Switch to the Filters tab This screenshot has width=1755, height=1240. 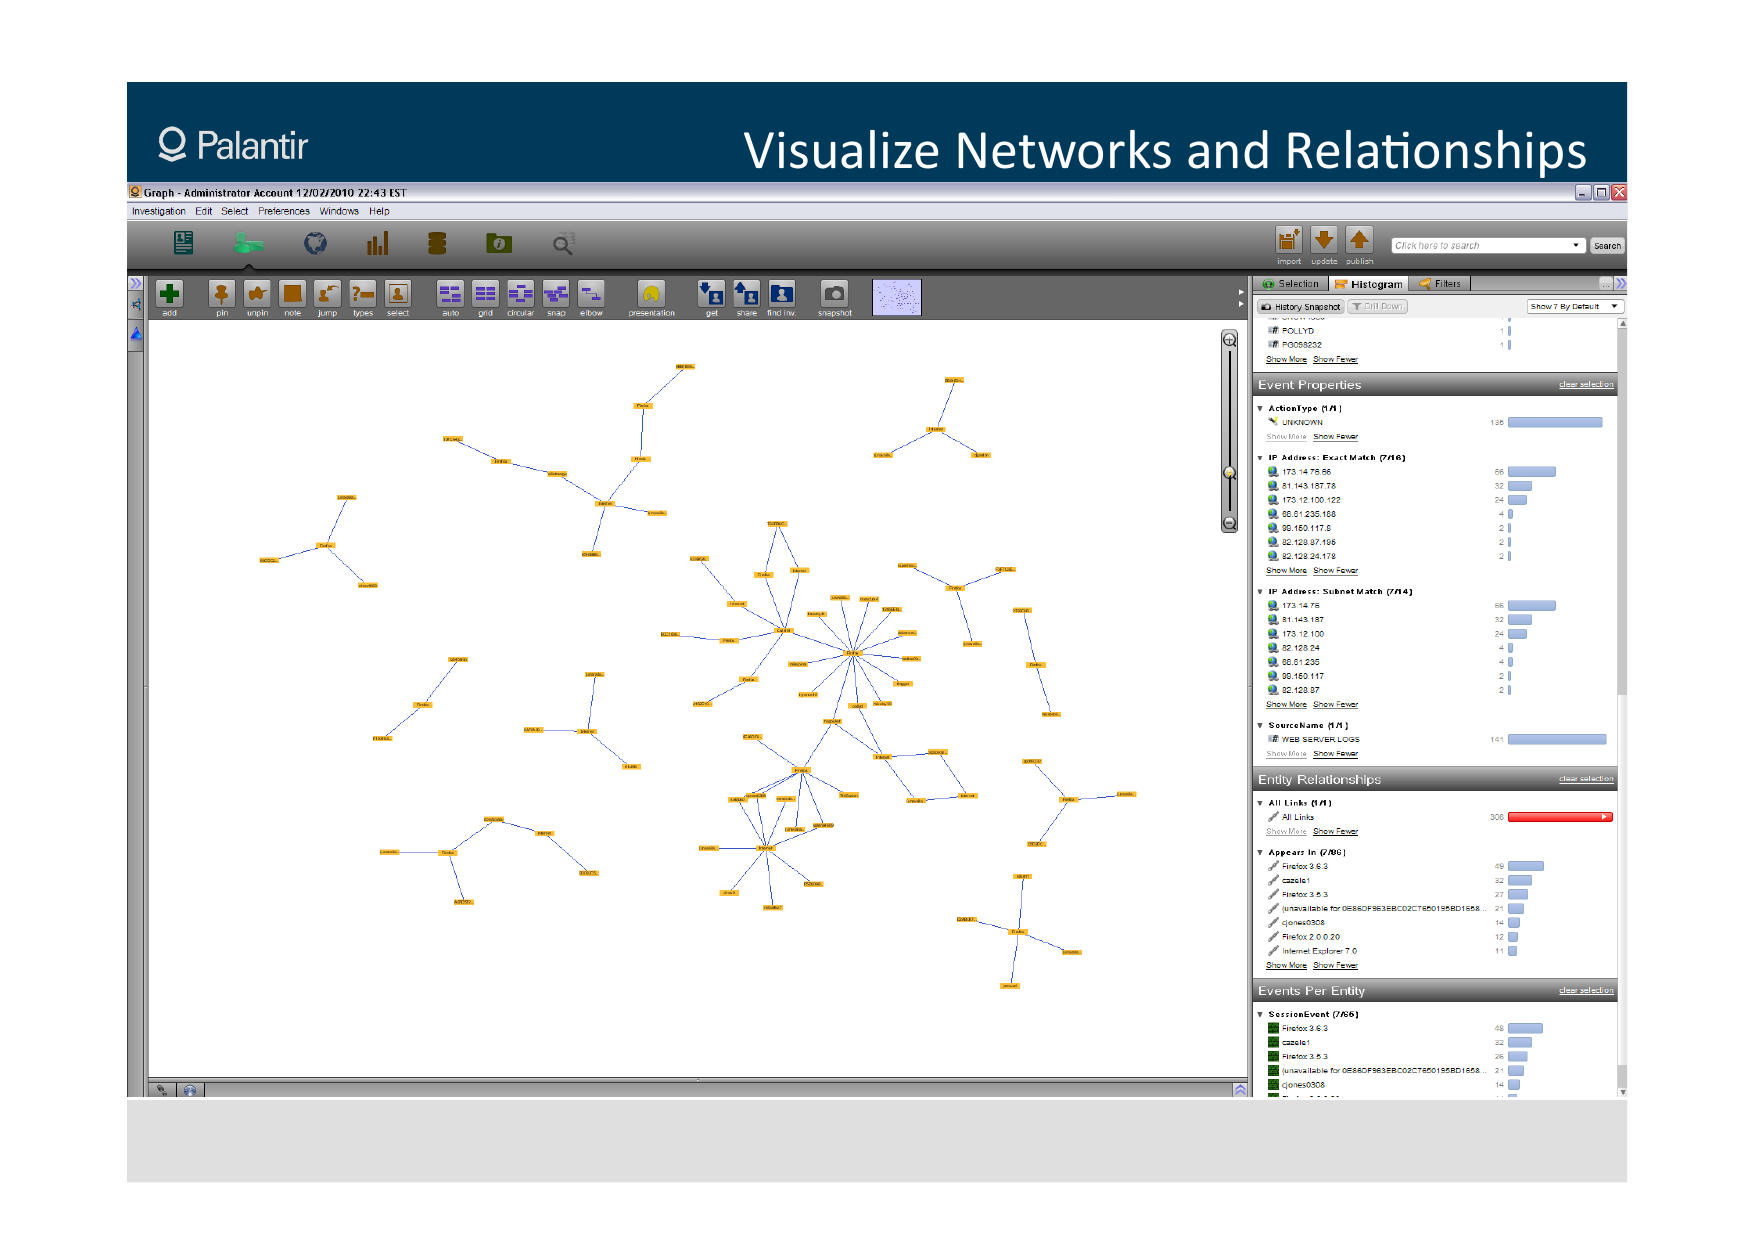(x=1440, y=284)
